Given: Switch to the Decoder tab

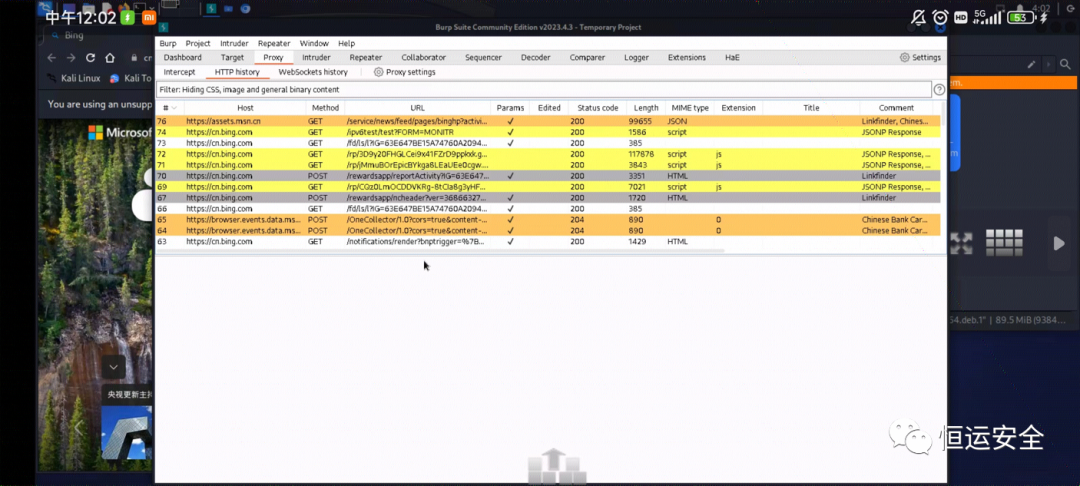Looking at the screenshot, I should pos(535,58).
